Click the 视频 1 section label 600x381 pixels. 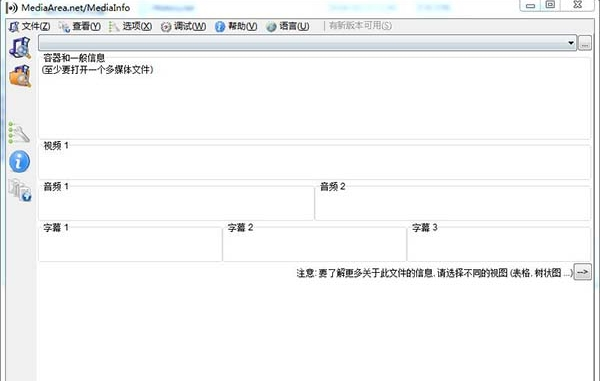(56, 145)
